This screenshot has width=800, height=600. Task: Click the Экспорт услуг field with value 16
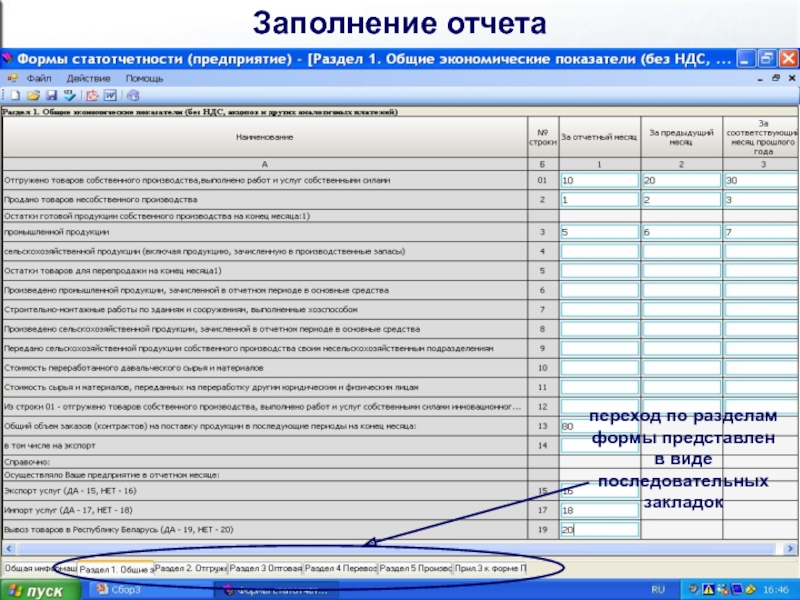[x=598, y=491]
